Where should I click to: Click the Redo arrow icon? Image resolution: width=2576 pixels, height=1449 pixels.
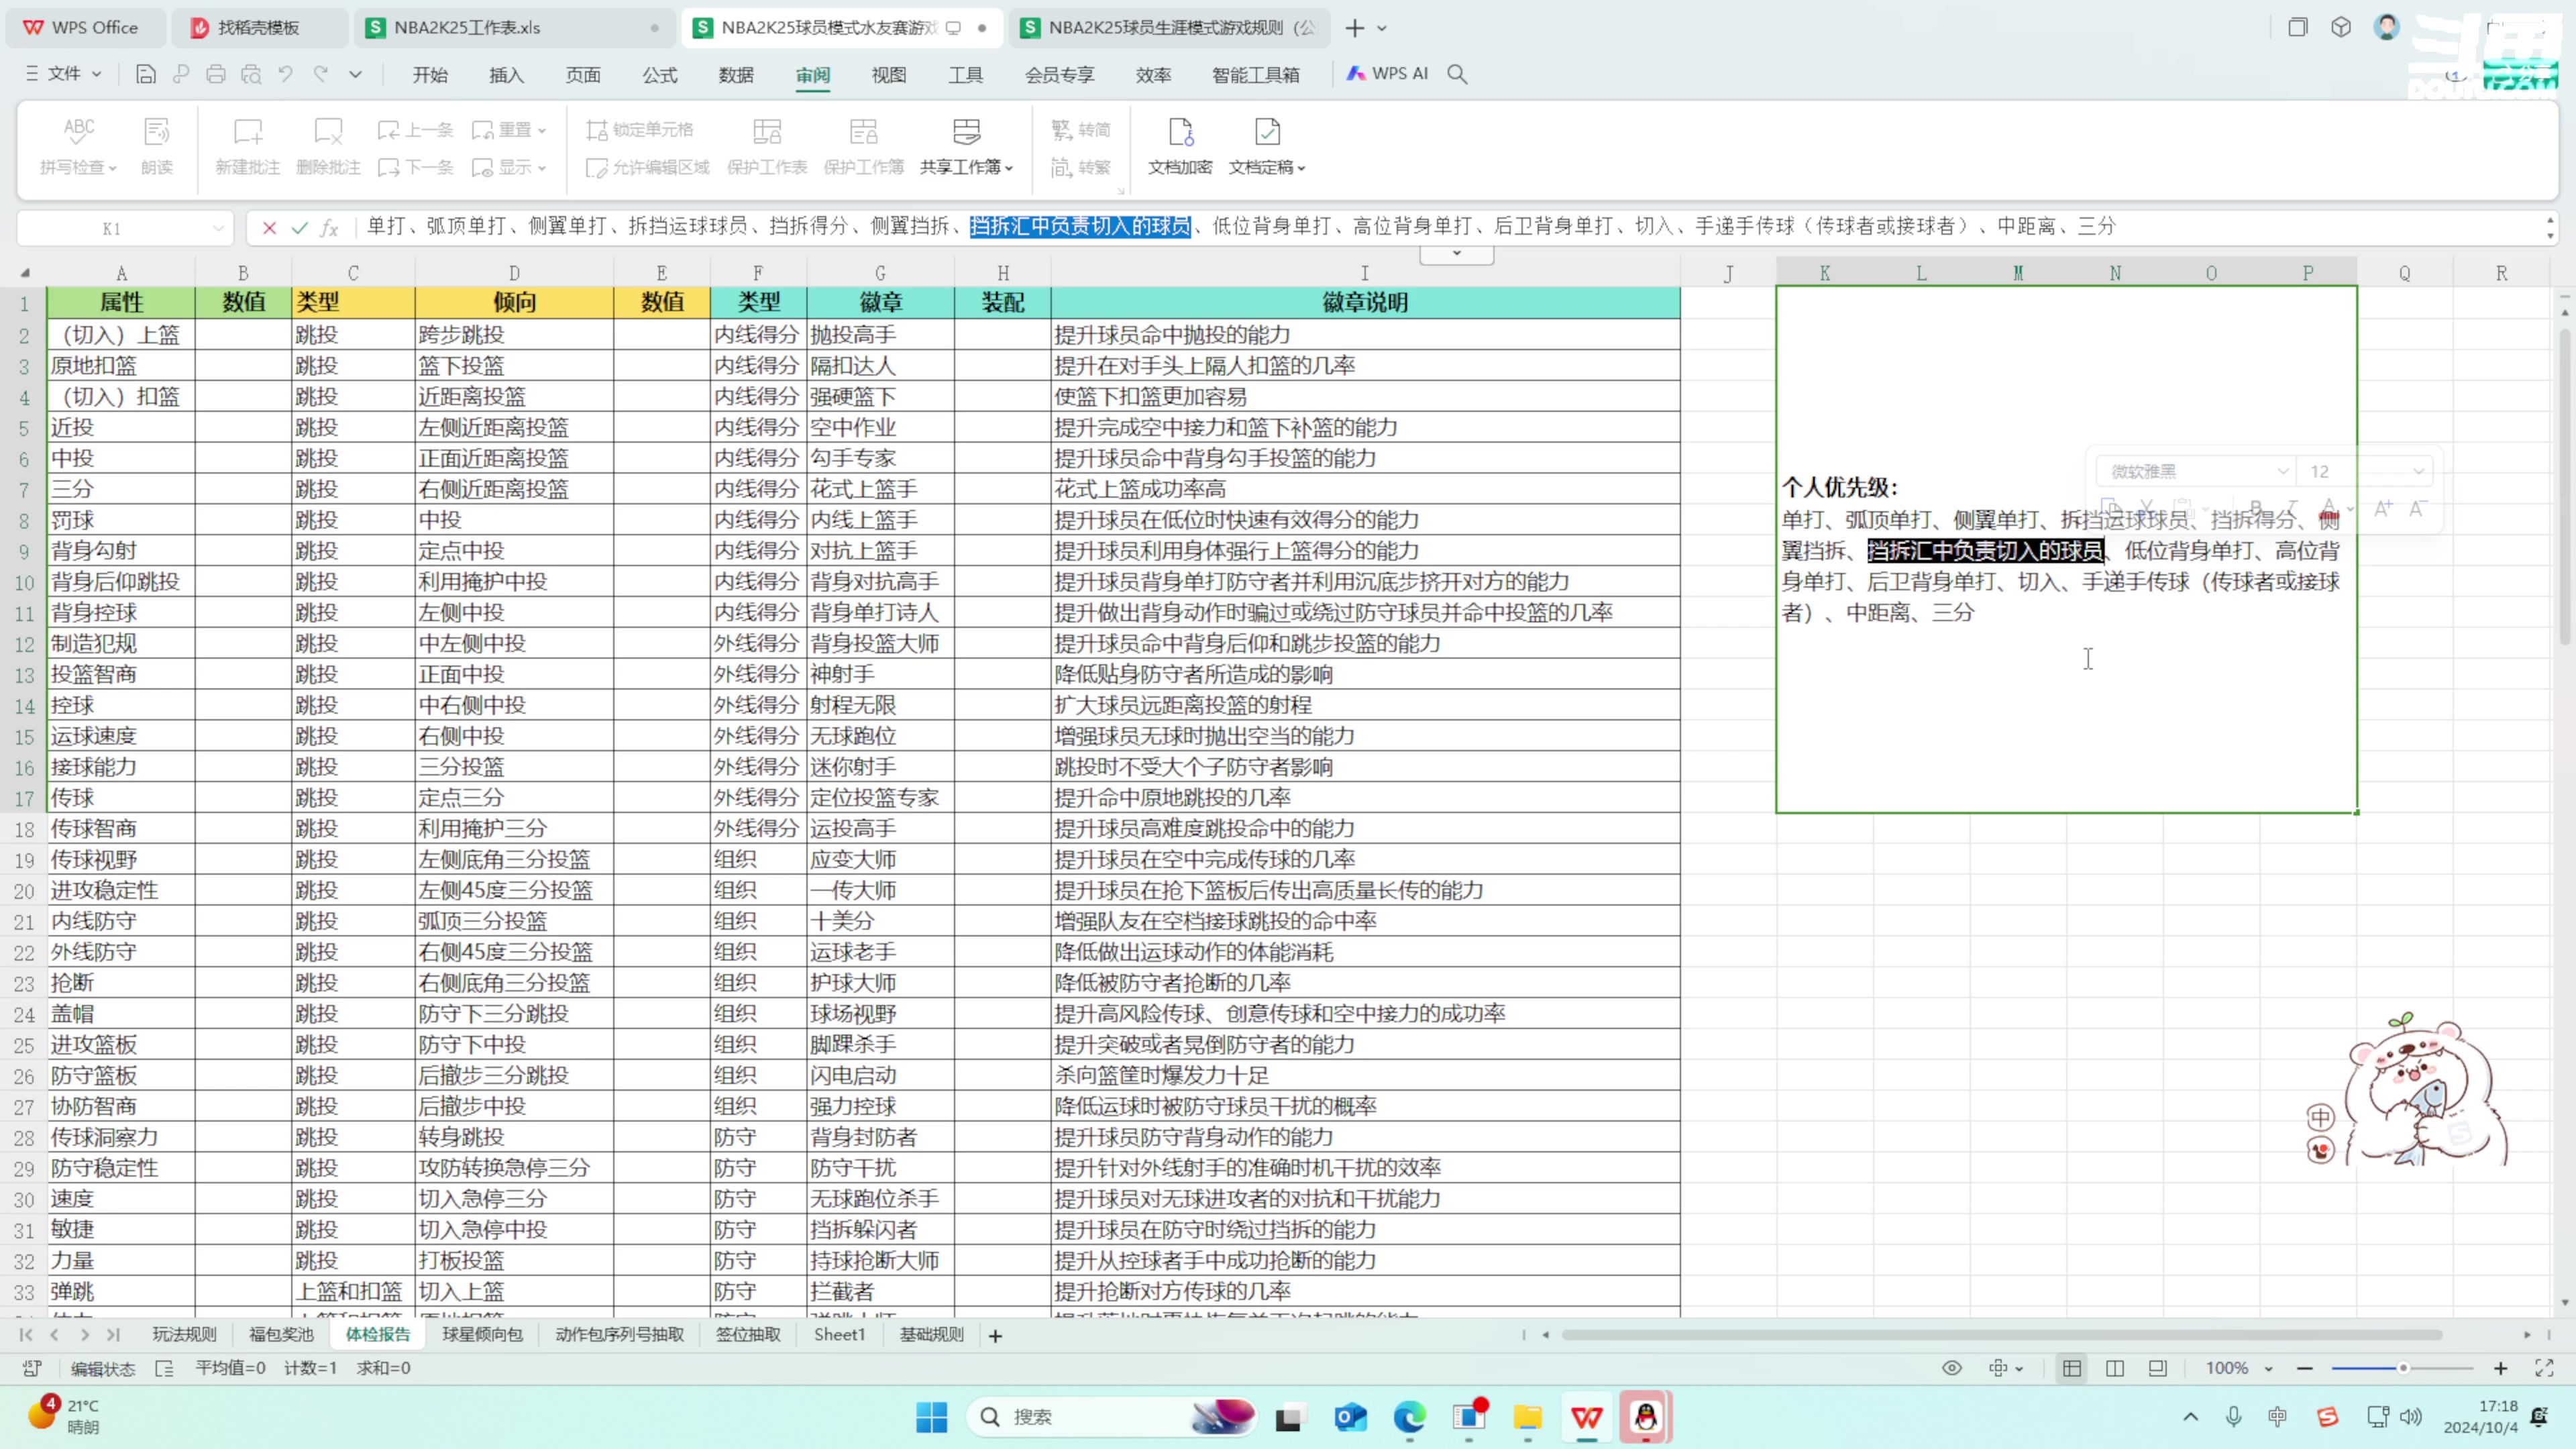pos(321,74)
